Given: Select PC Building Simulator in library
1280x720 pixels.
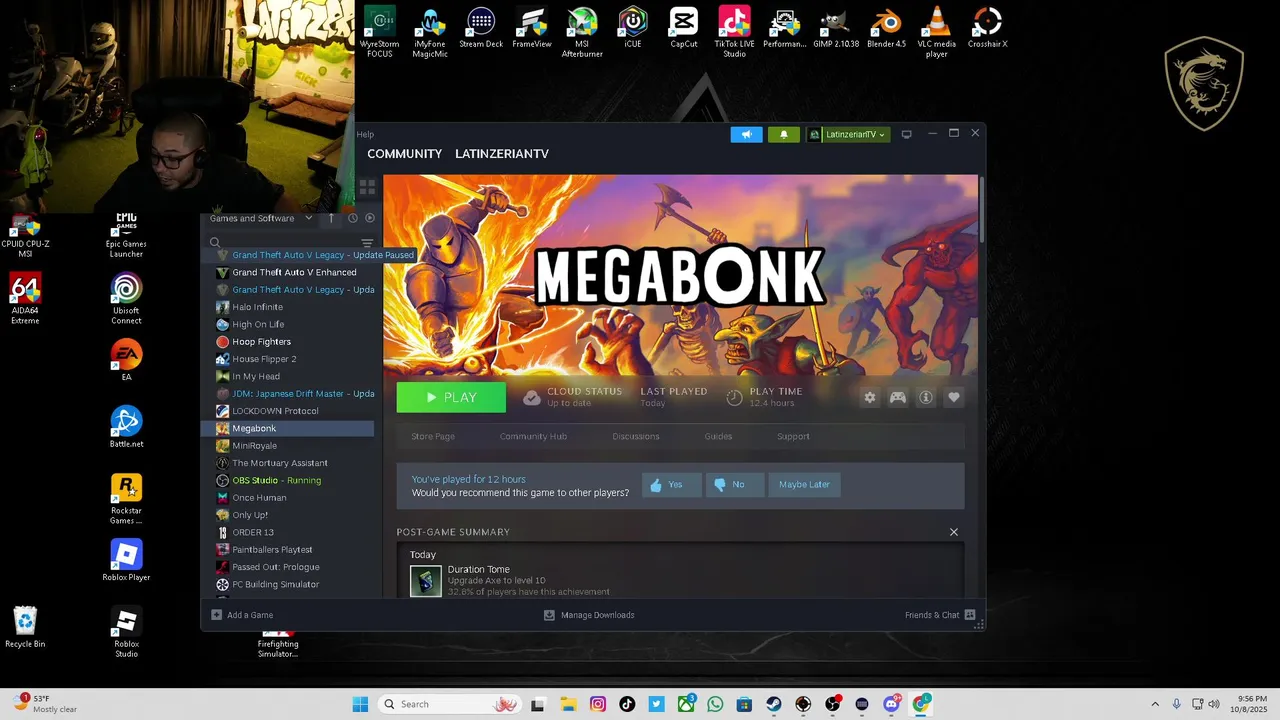Looking at the screenshot, I should tap(288, 584).
